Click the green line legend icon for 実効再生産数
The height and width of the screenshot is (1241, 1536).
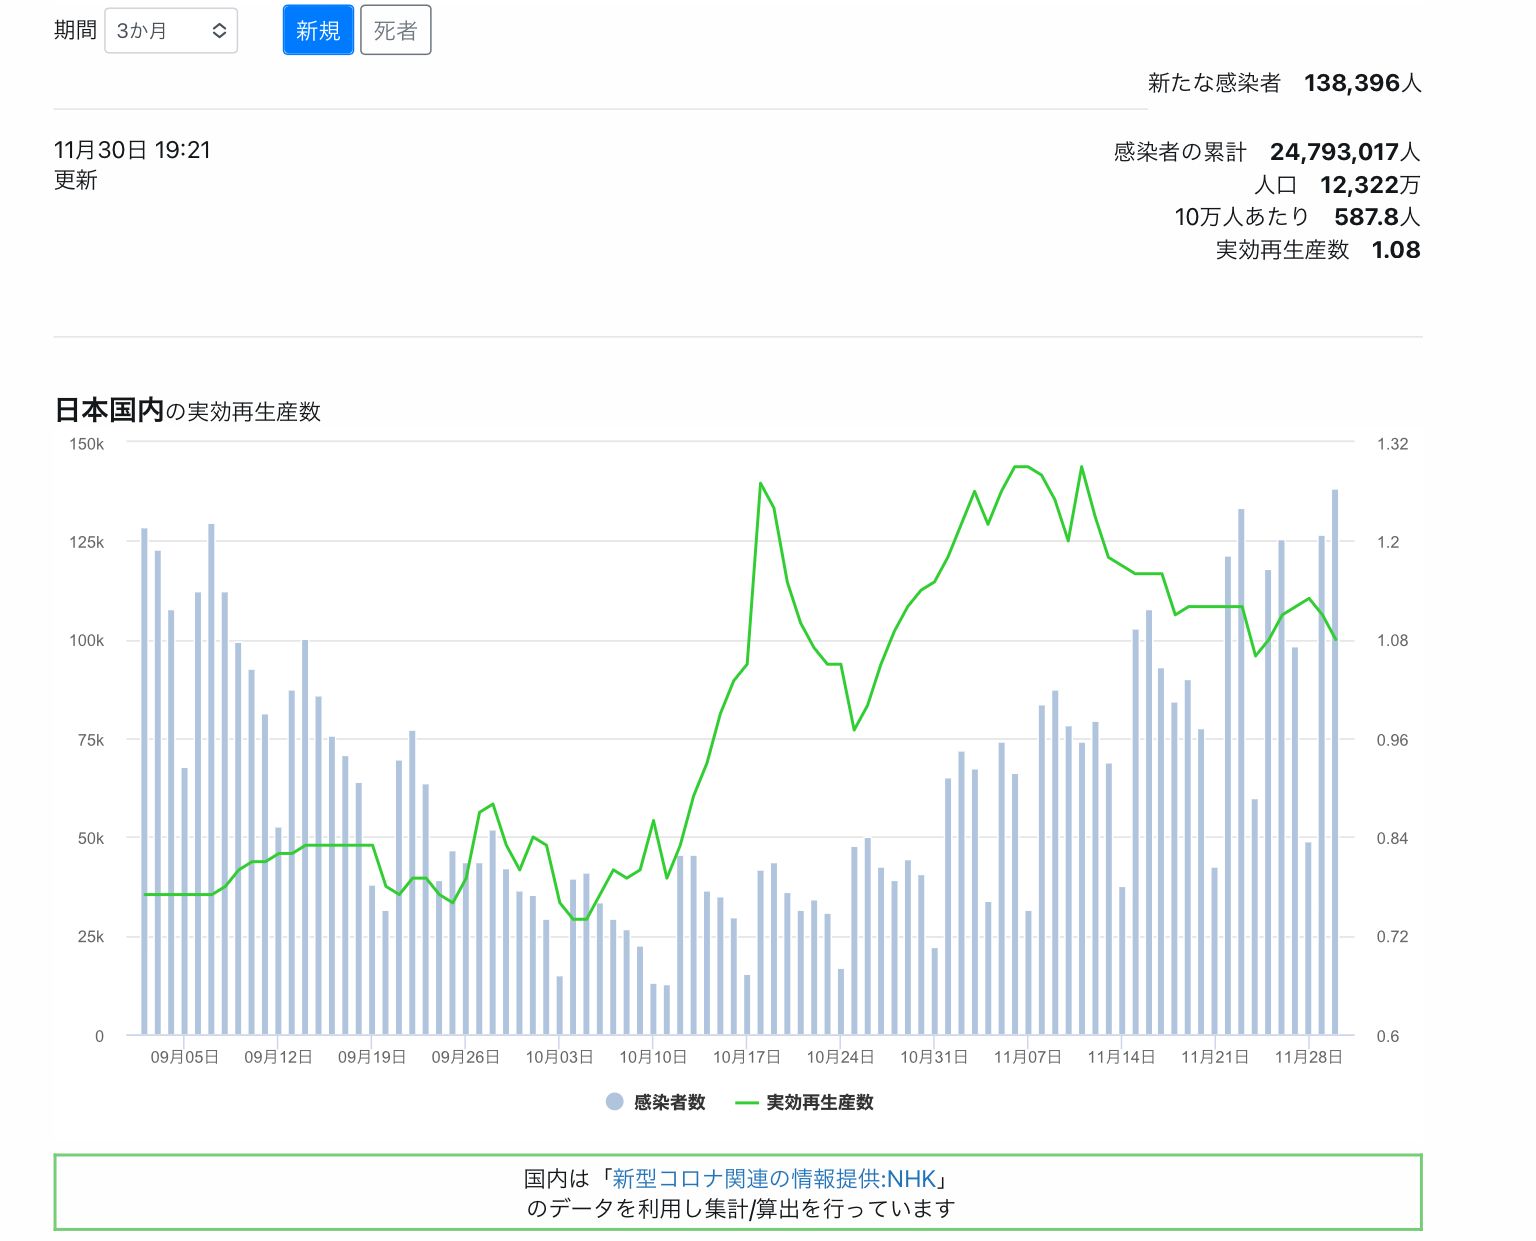tap(746, 1102)
